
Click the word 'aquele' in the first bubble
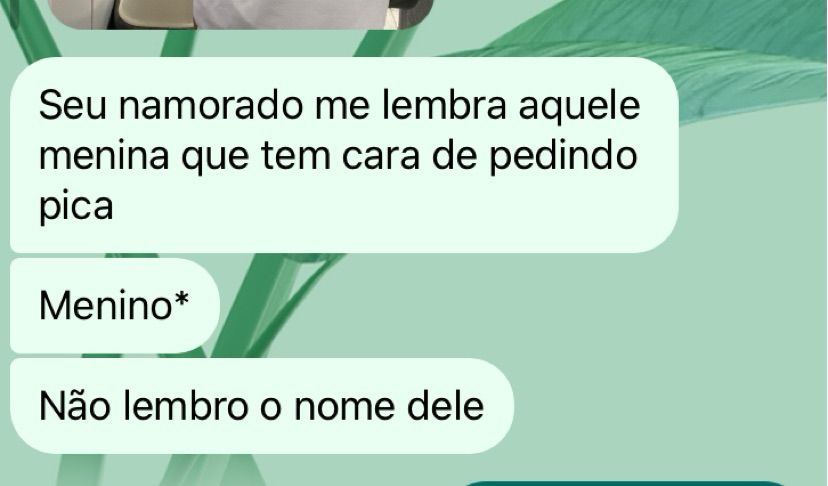click(579, 106)
